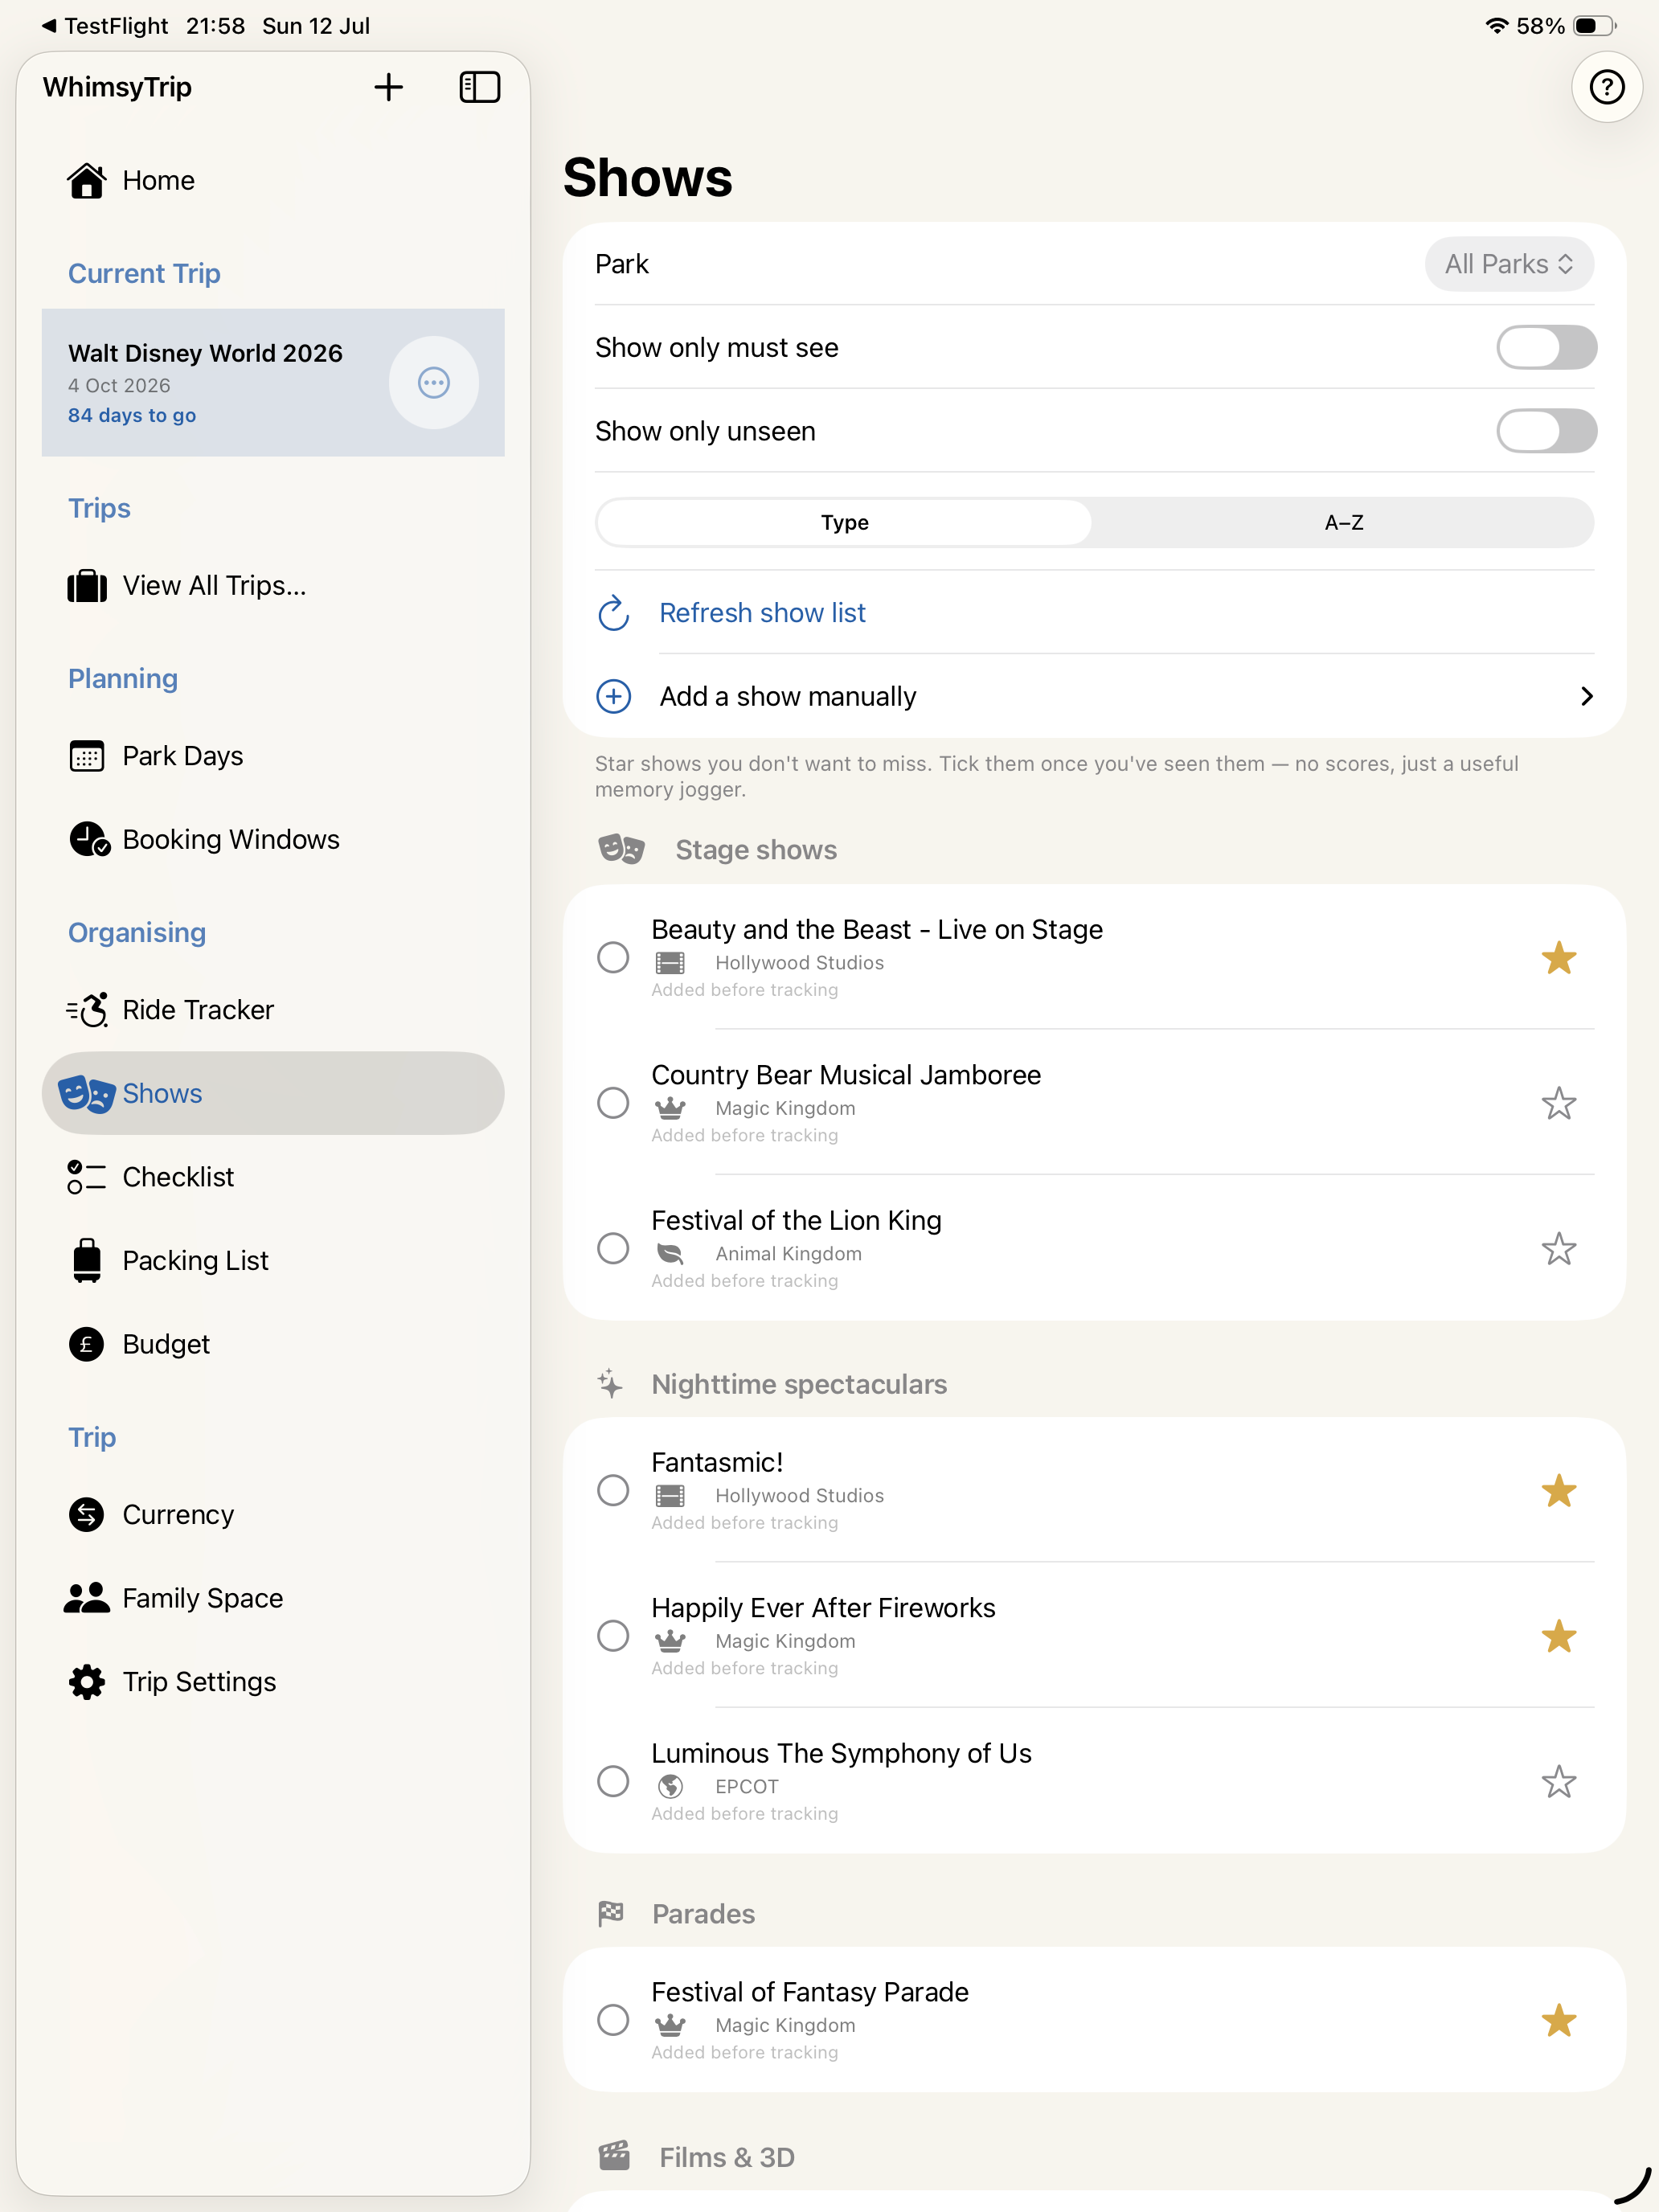Open Family Space
Image resolution: width=1659 pixels, height=2212 pixels.
point(273,1598)
